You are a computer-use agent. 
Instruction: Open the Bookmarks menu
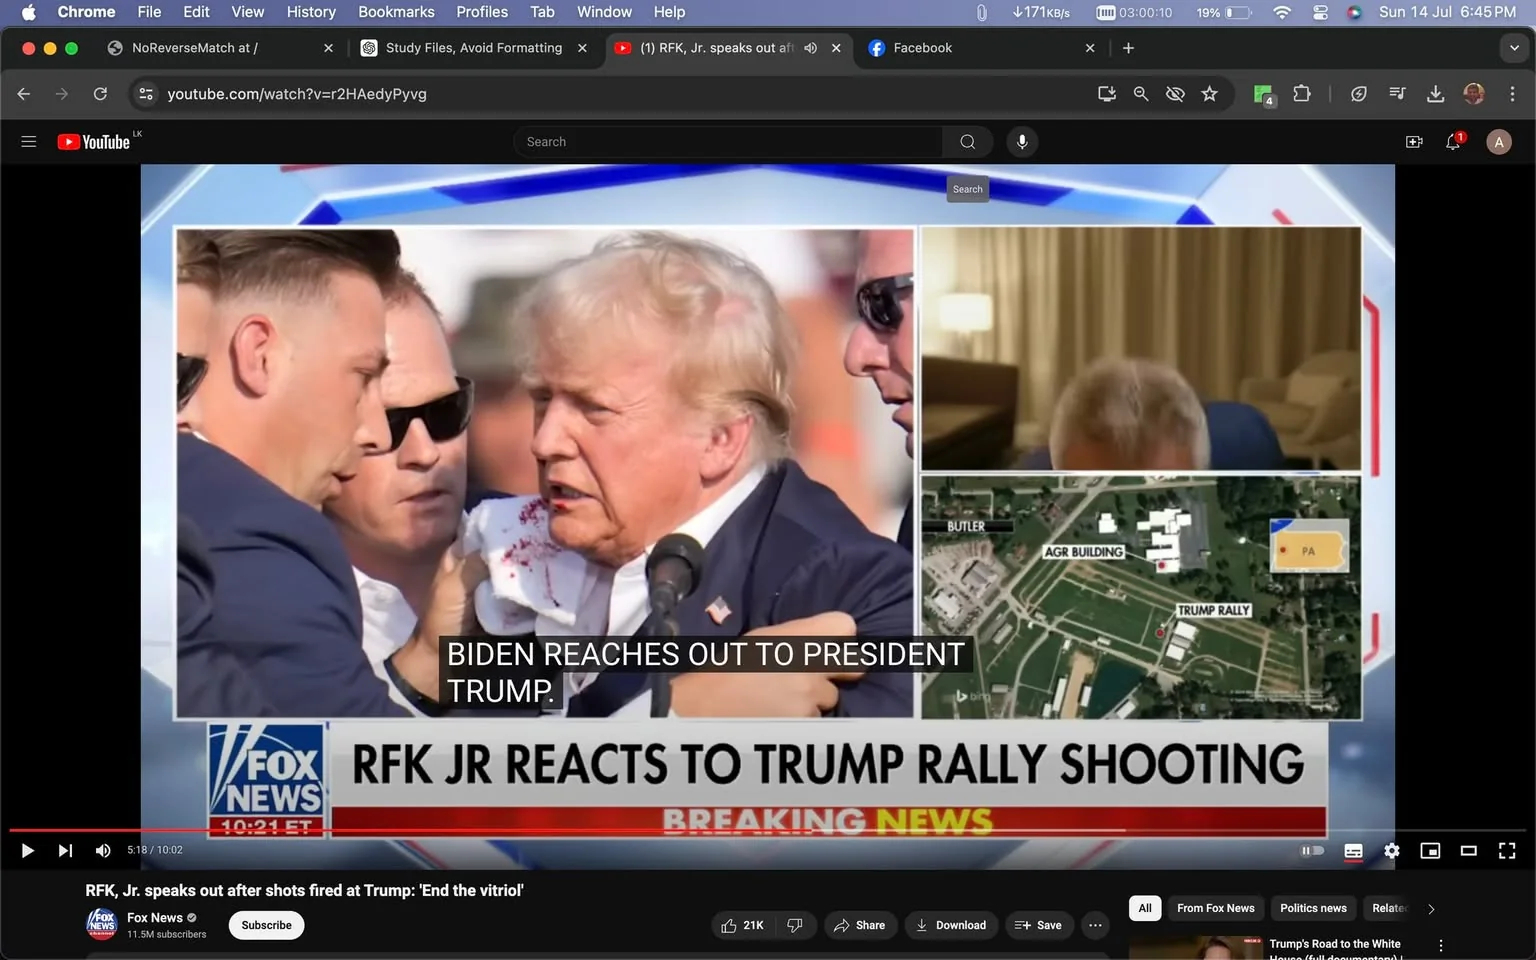coord(396,12)
